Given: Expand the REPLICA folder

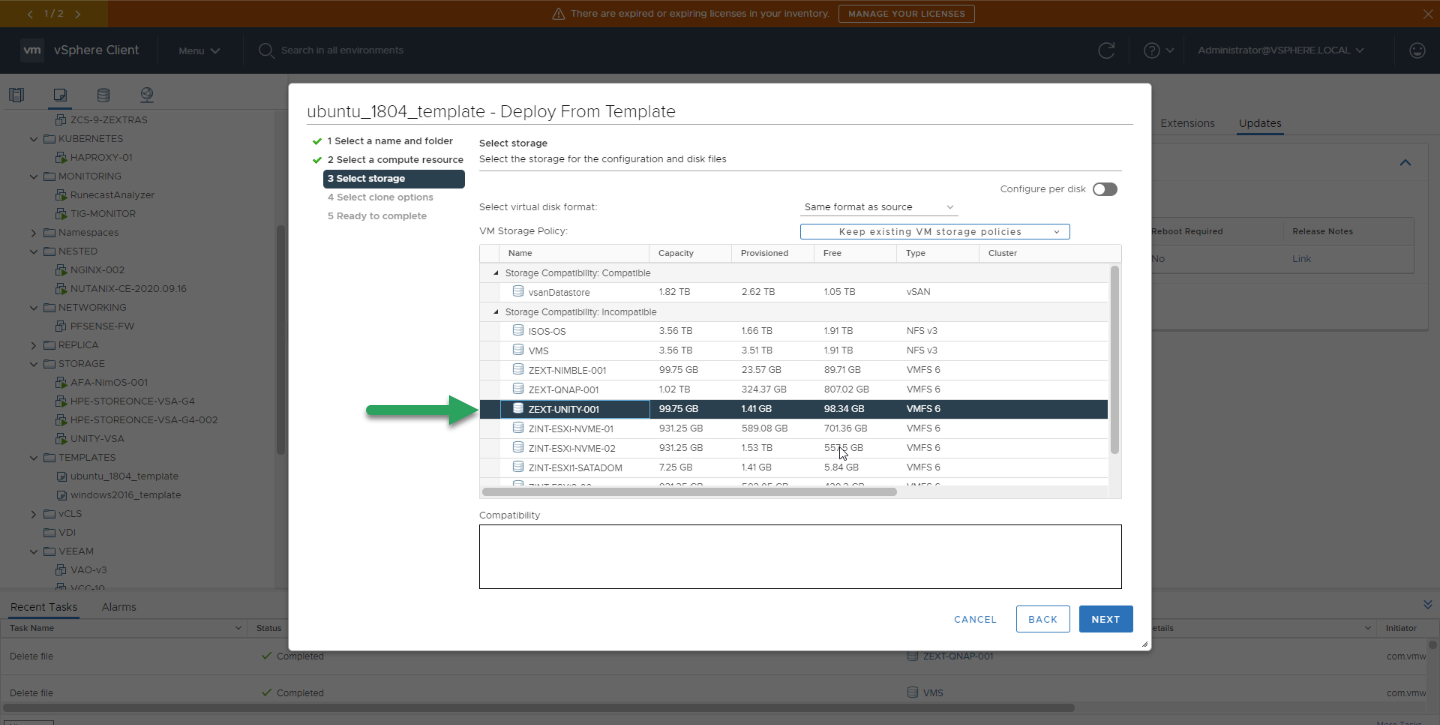Looking at the screenshot, I should tap(35, 345).
